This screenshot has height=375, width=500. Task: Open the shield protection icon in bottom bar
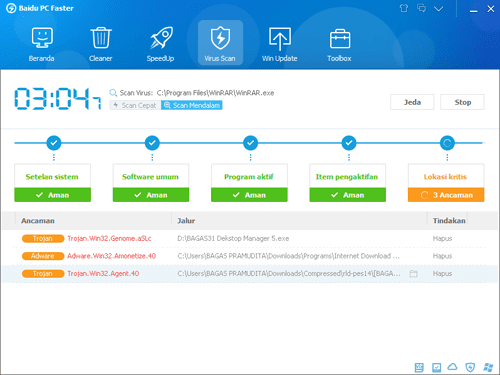click(470, 367)
